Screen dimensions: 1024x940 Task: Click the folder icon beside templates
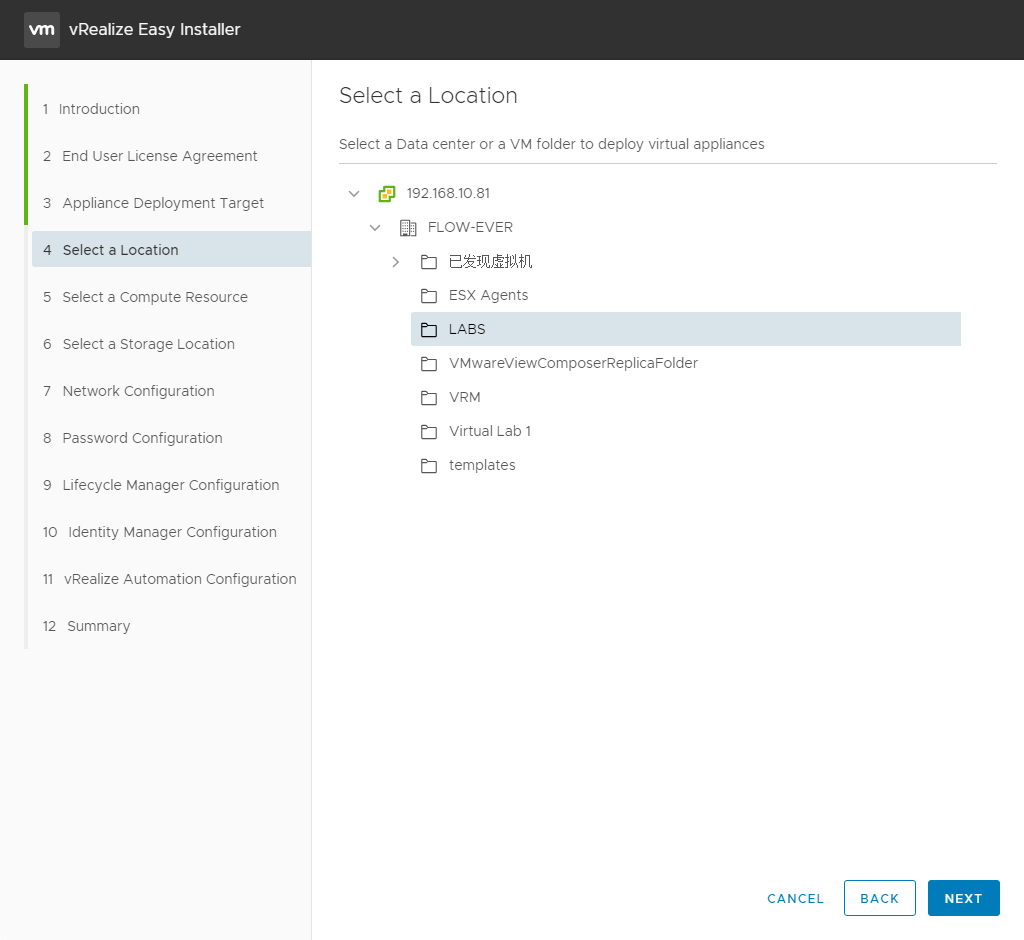point(429,466)
